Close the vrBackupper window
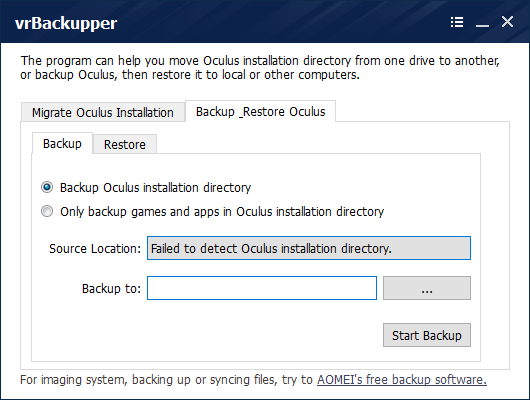The width and height of the screenshot is (530, 400). pyautogui.click(x=507, y=22)
